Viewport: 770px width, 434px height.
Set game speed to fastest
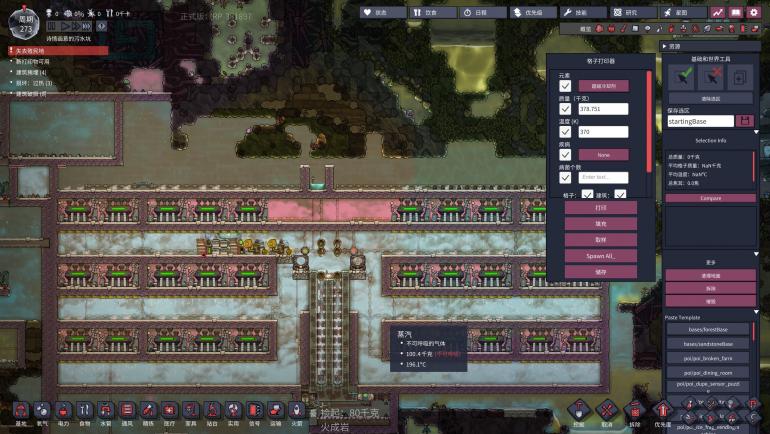pyautogui.click(x=87, y=26)
